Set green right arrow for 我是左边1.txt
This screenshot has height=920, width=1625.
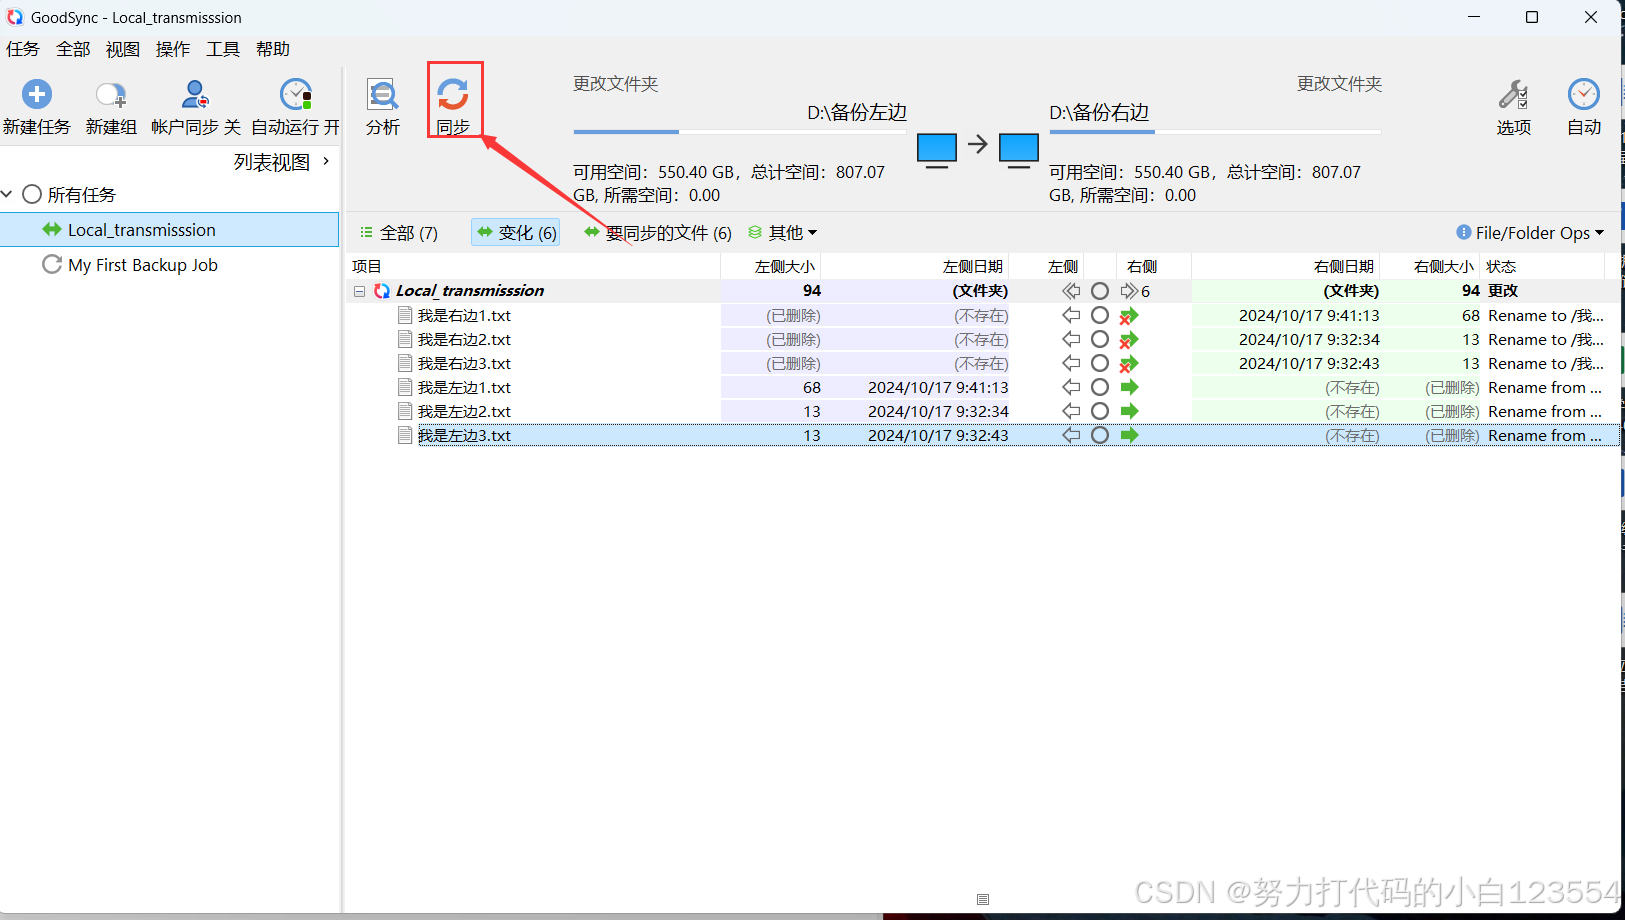[x=1130, y=387]
